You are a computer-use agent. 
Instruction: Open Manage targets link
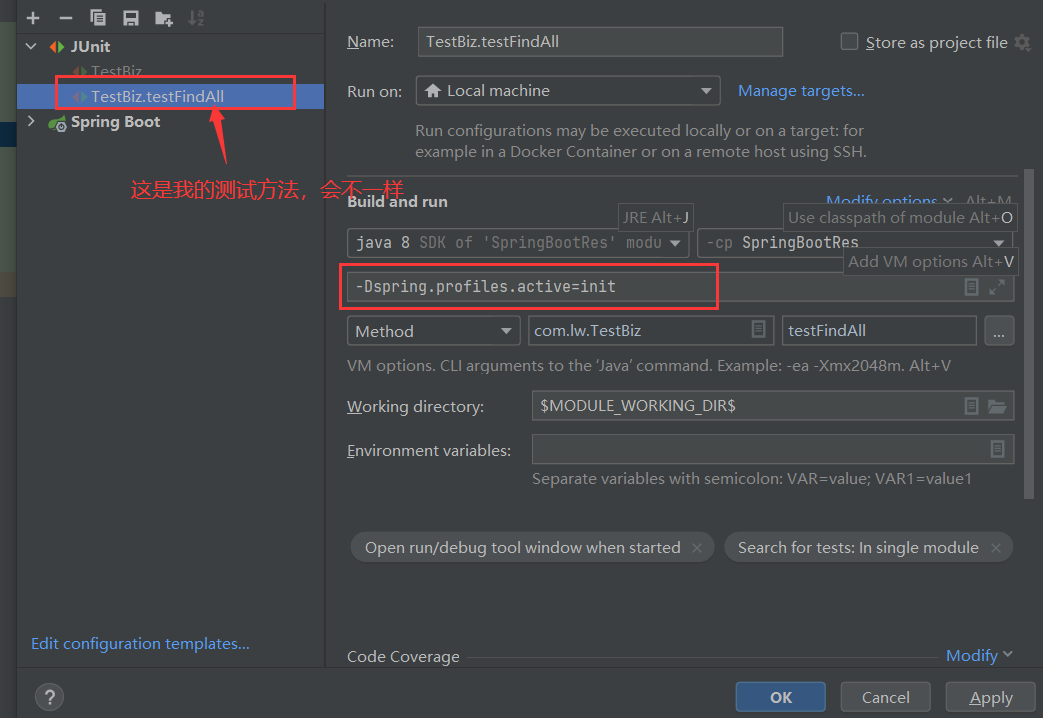click(x=801, y=90)
